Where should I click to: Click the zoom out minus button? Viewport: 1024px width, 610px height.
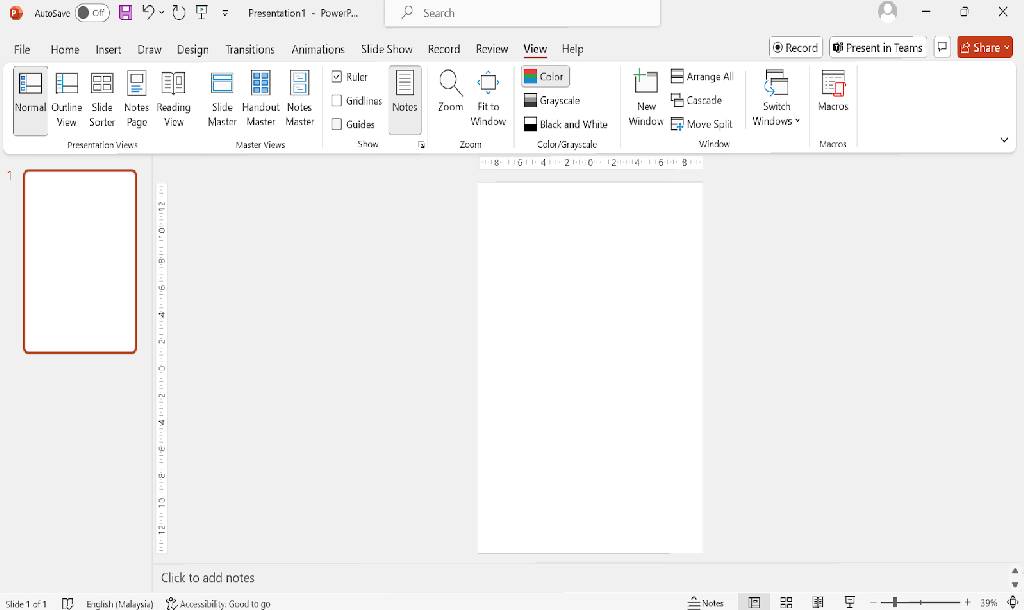pos(872,602)
